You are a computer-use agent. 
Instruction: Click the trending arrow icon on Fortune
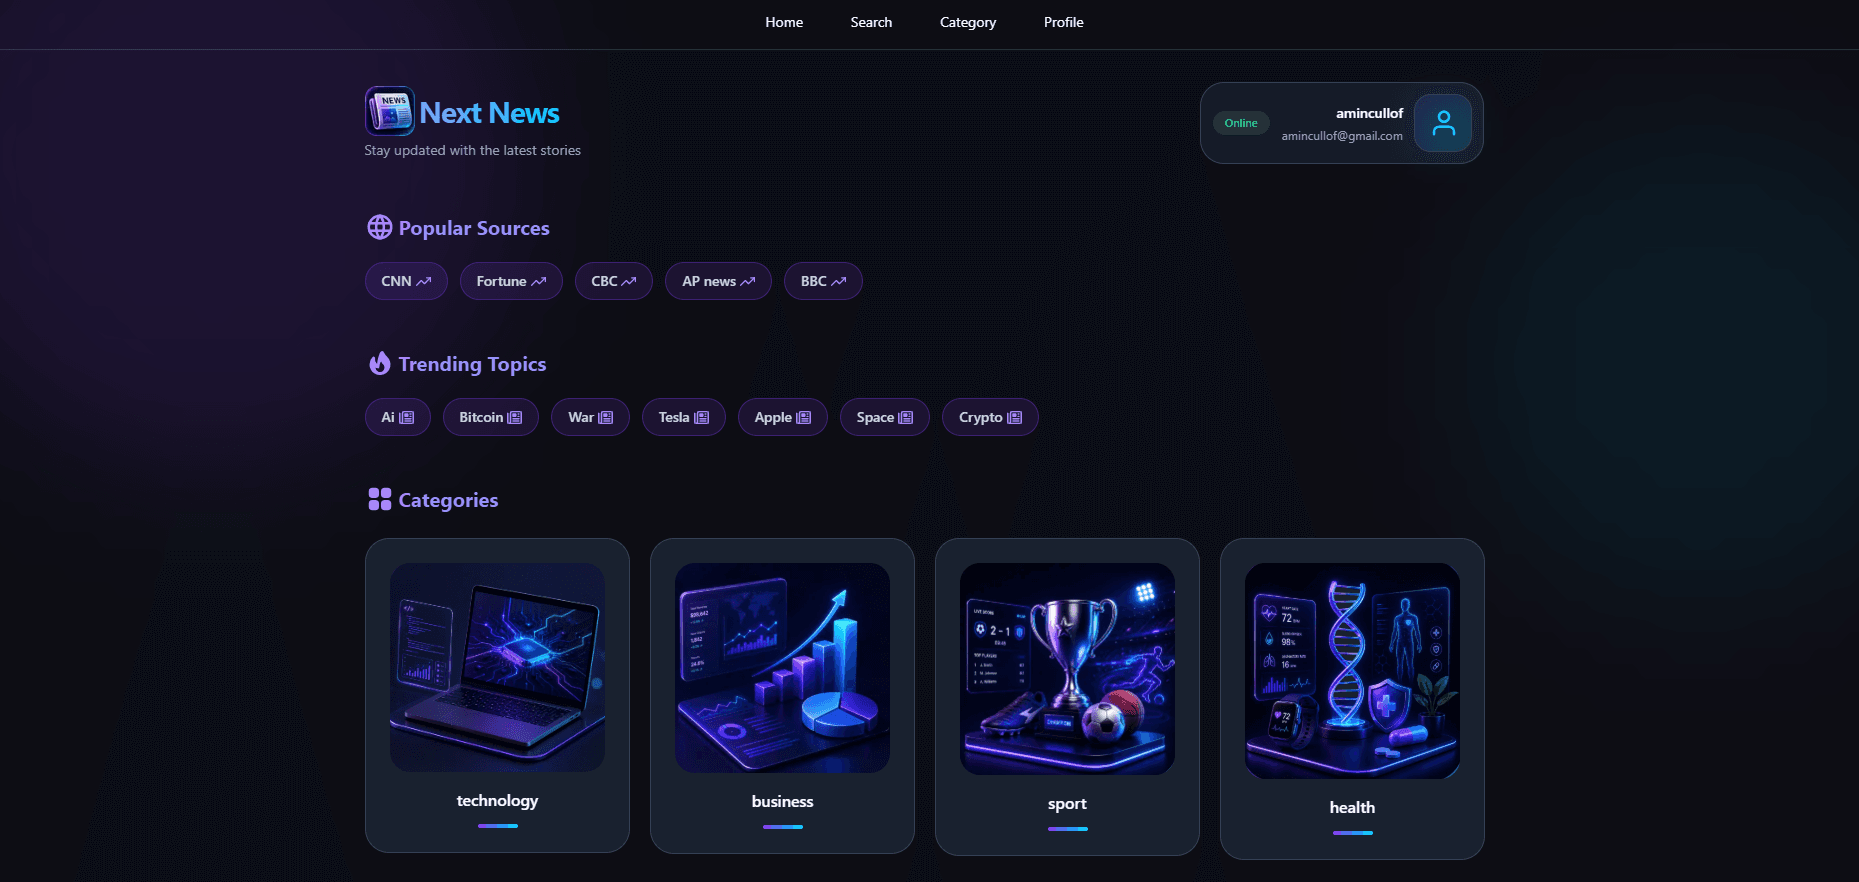[x=539, y=281]
